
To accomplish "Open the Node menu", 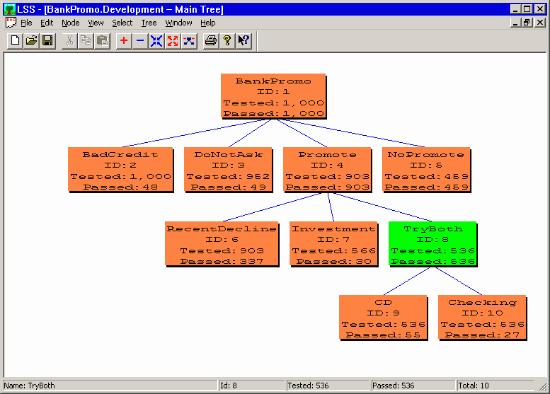I will [x=71, y=23].
